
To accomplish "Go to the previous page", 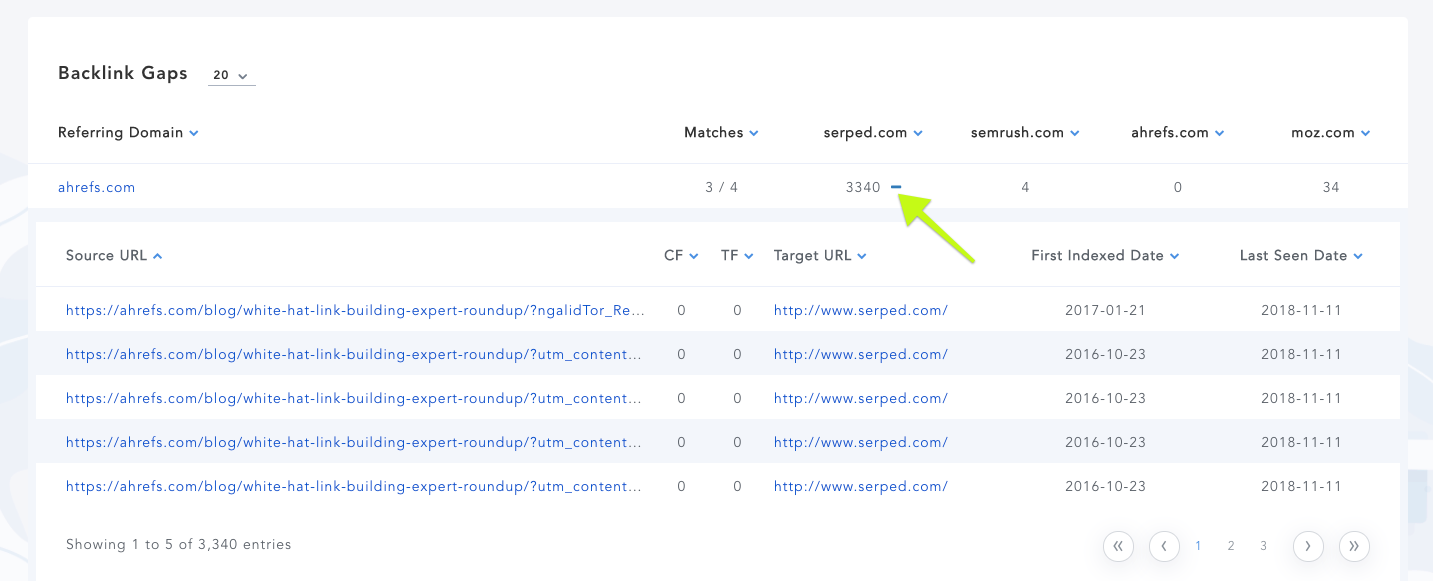I will [1164, 546].
